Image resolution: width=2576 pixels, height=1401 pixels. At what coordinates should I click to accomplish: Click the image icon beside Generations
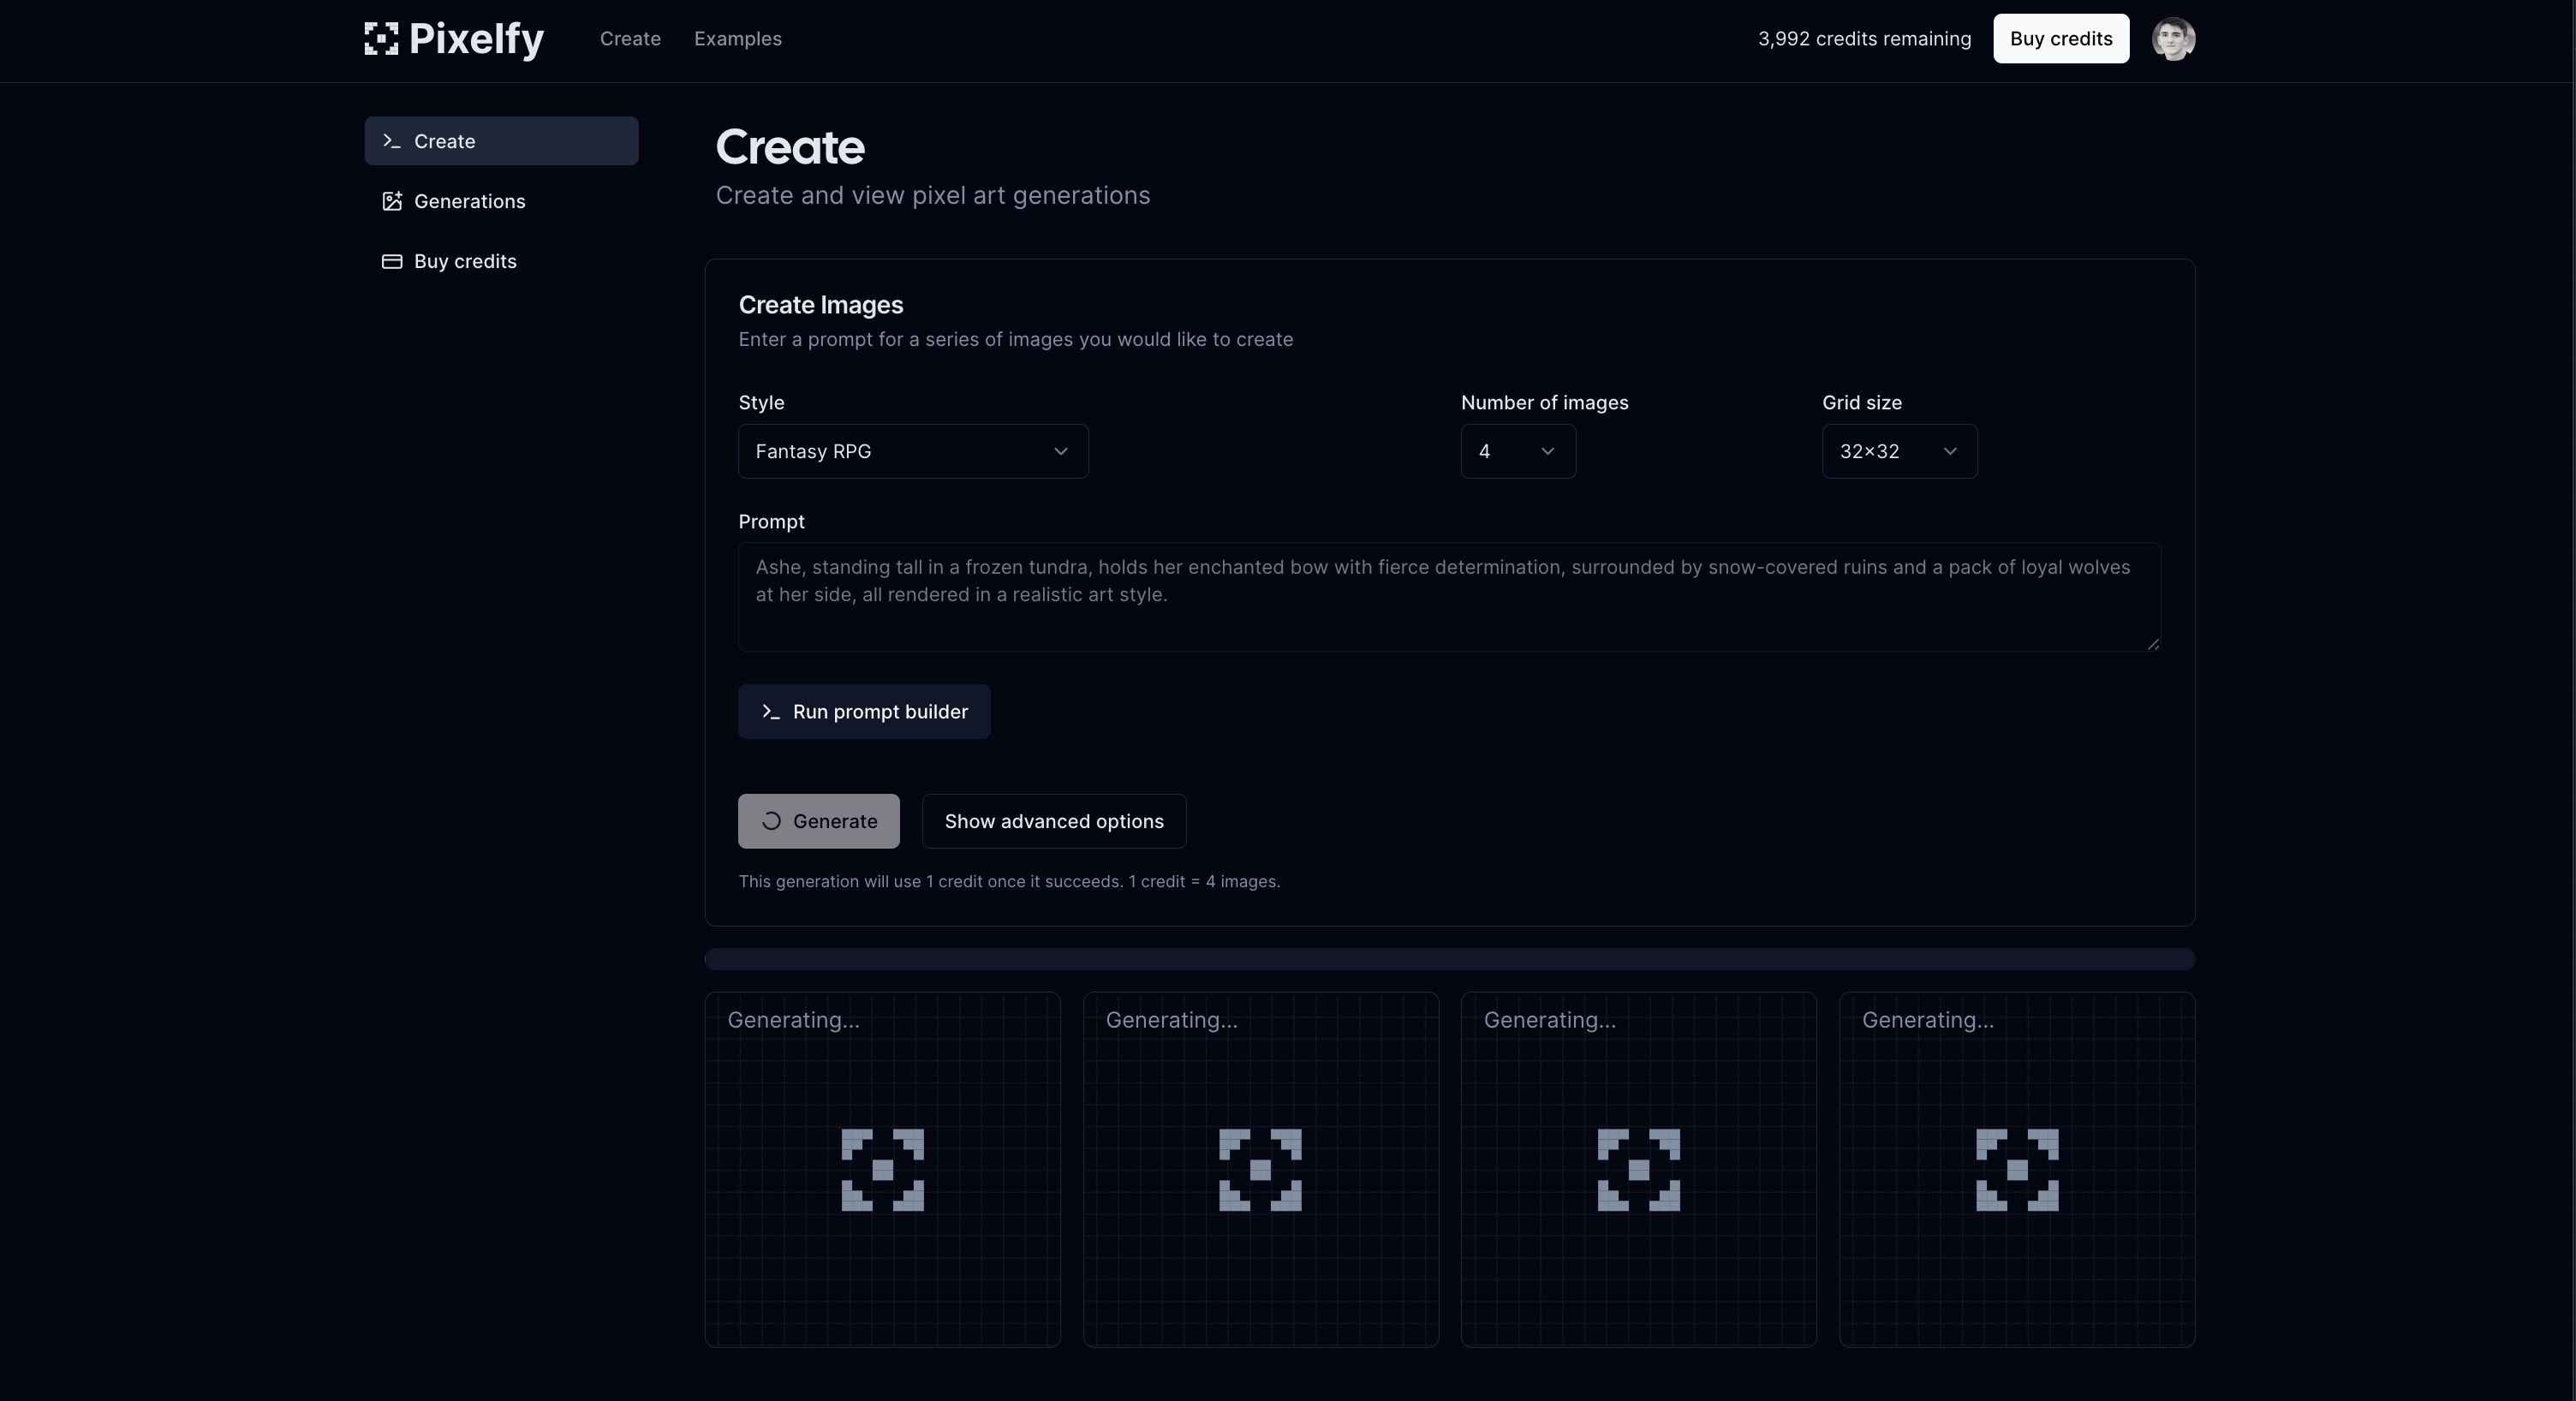[392, 201]
